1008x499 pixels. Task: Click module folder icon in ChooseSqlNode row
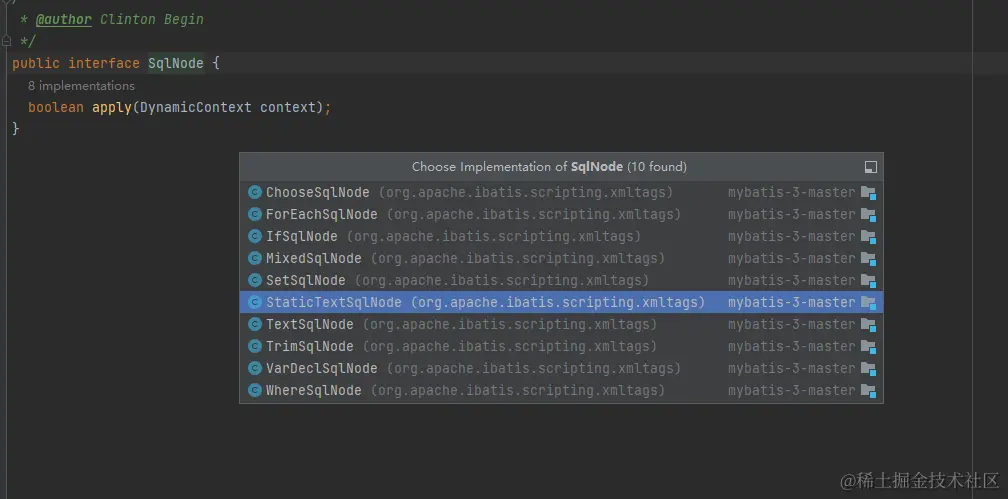pos(868,193)
